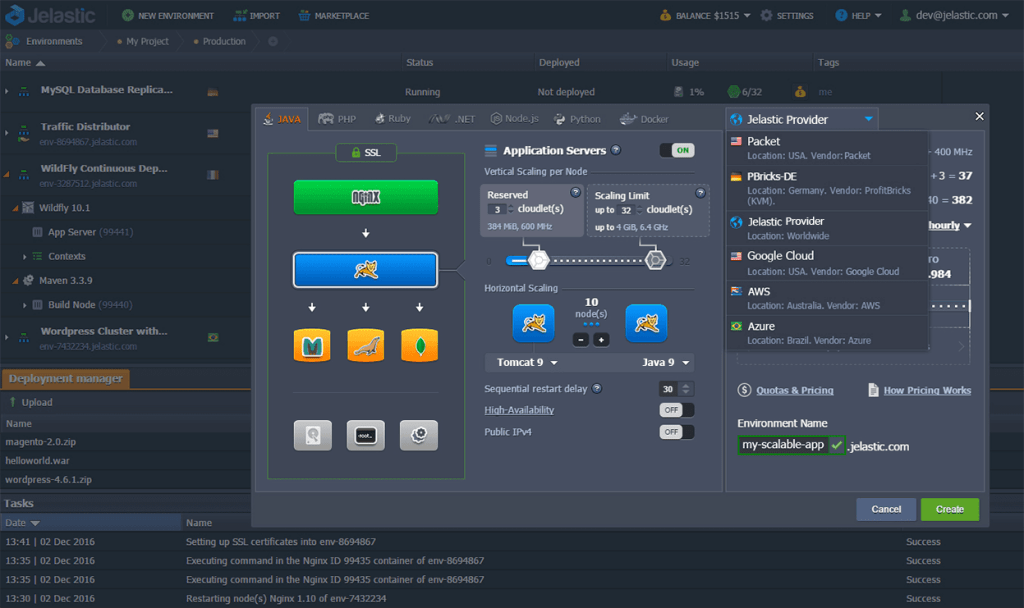Click the MongoDB NoSQL database icon
1024x608 pixels.
[x=419, y=345]
